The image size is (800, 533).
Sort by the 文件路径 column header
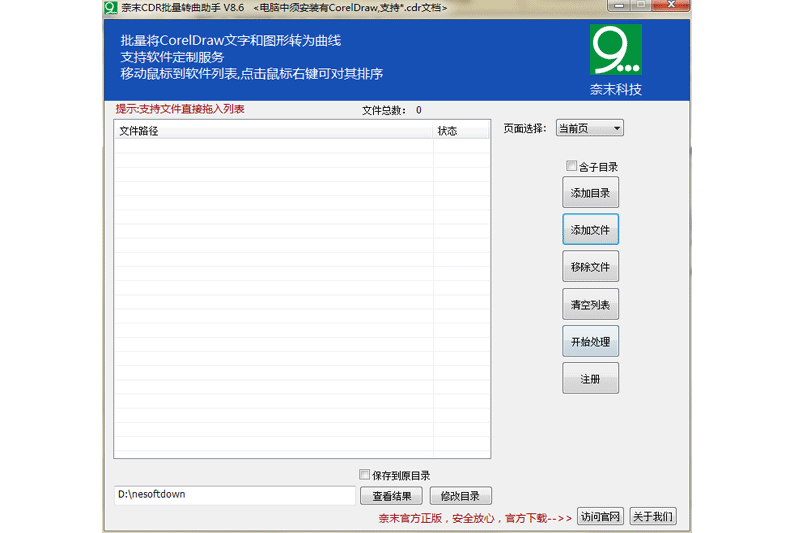pyautogui.click(x=273, y=131)
